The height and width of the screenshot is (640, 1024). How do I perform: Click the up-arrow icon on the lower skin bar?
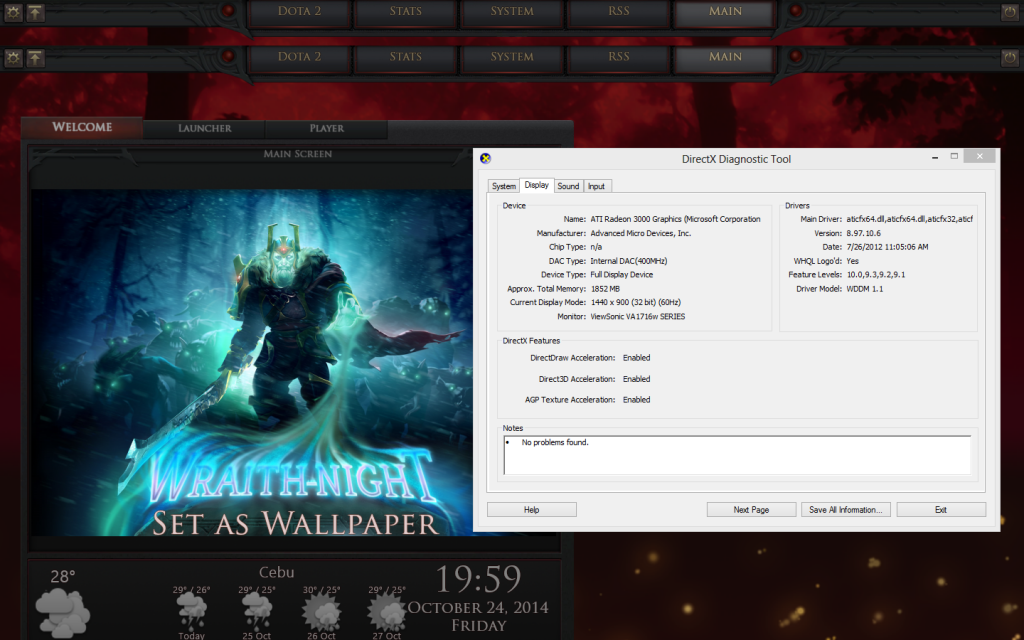pyautogui.click(x=35, y=58)
